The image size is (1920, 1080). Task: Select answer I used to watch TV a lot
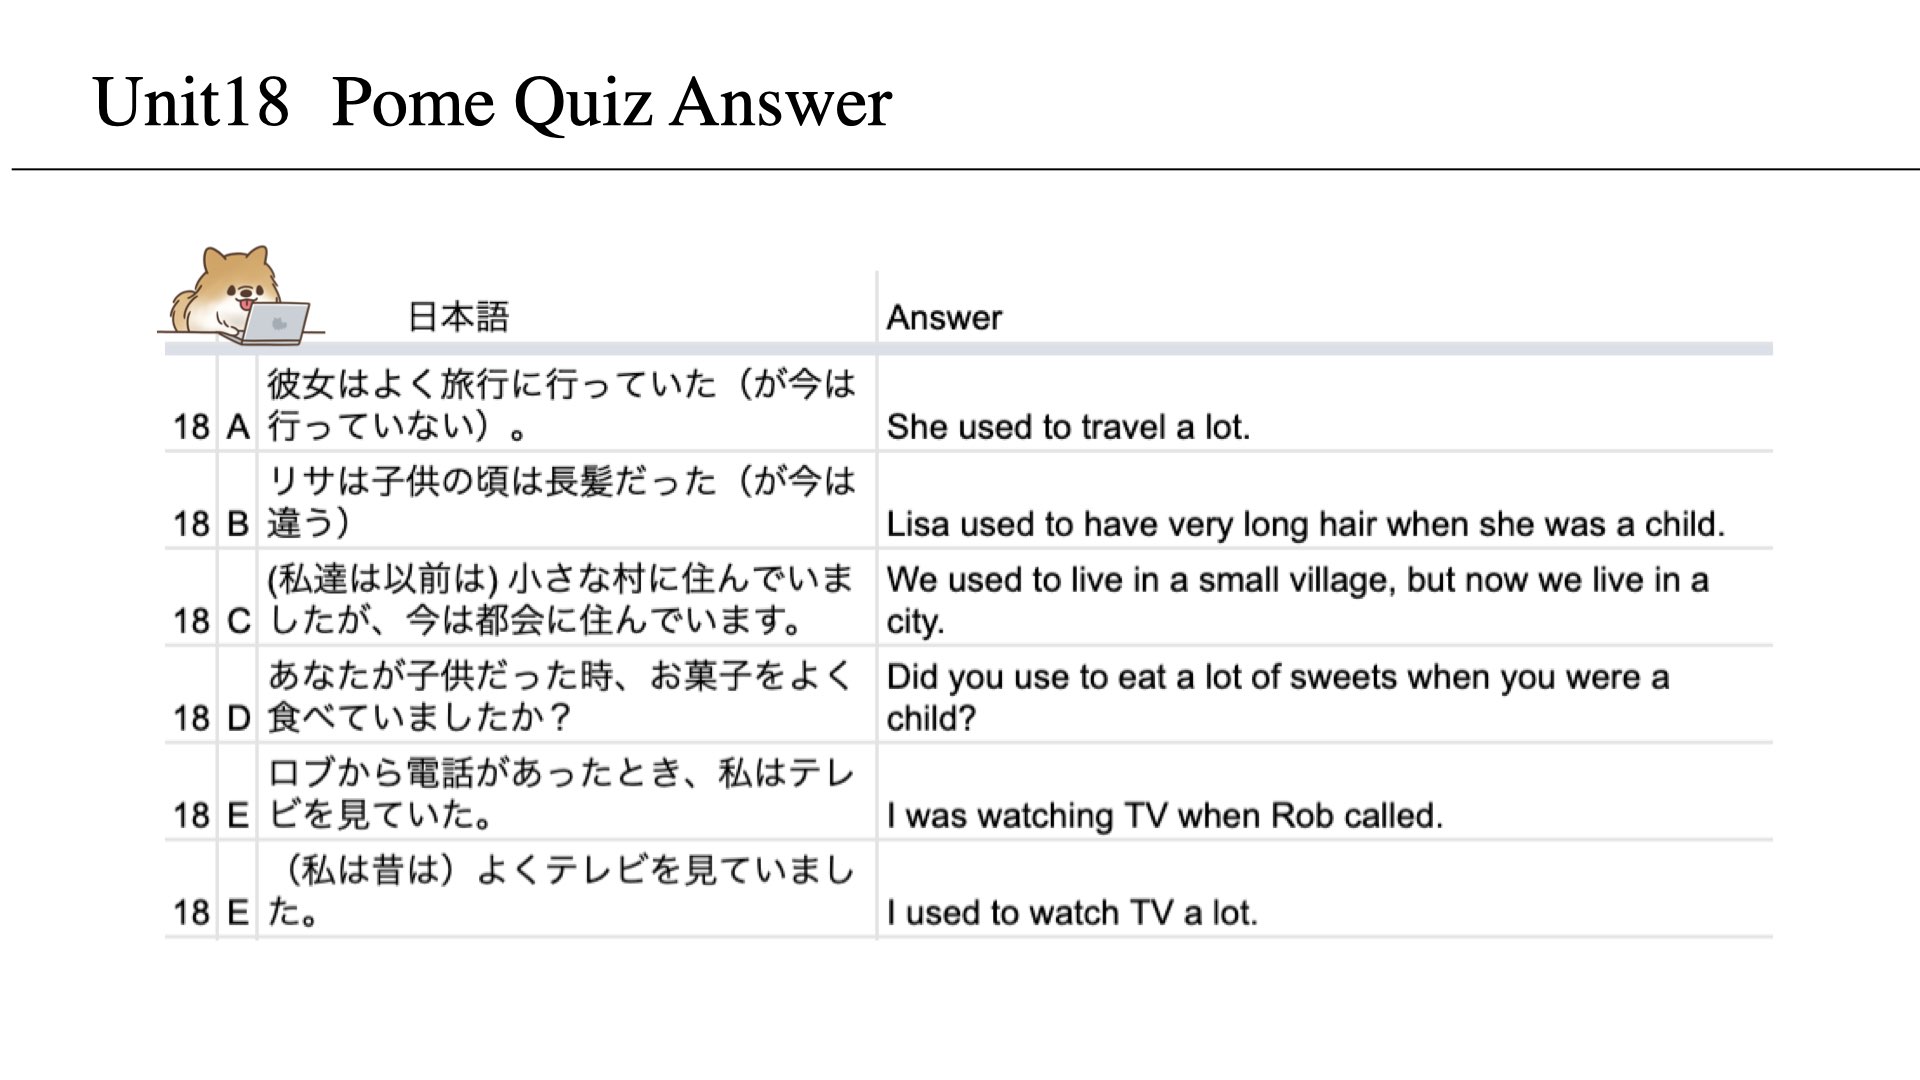1071,912
